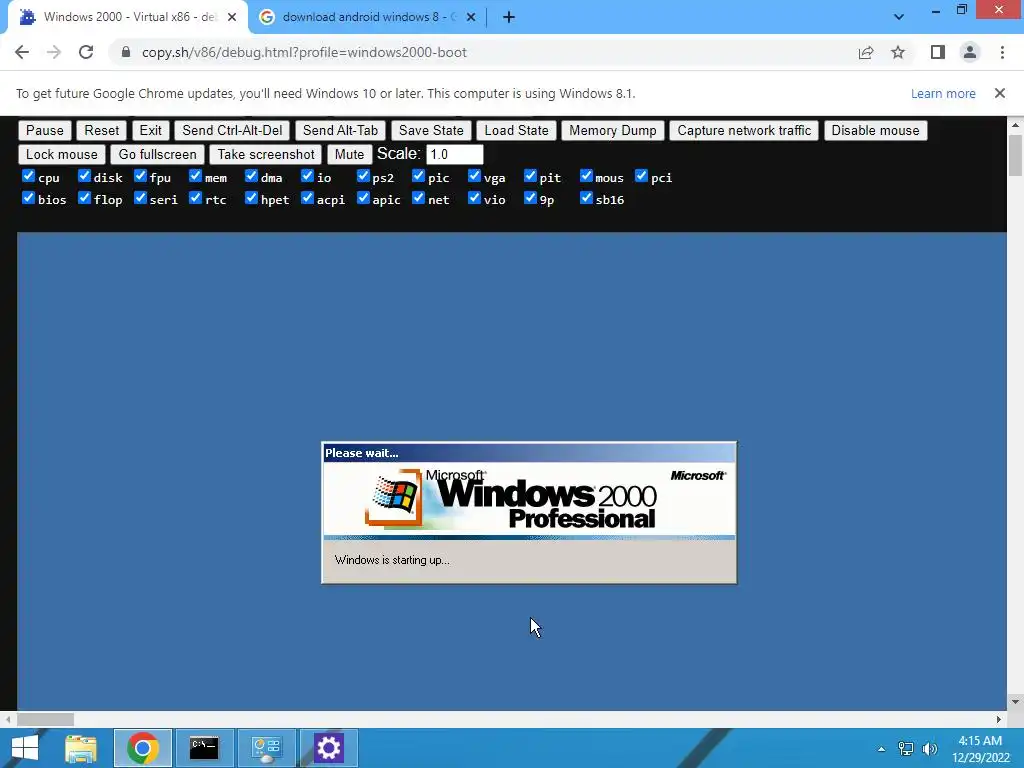1024x768 pixels.
Task: Toggle the dma checkbox
Action: 251,176
